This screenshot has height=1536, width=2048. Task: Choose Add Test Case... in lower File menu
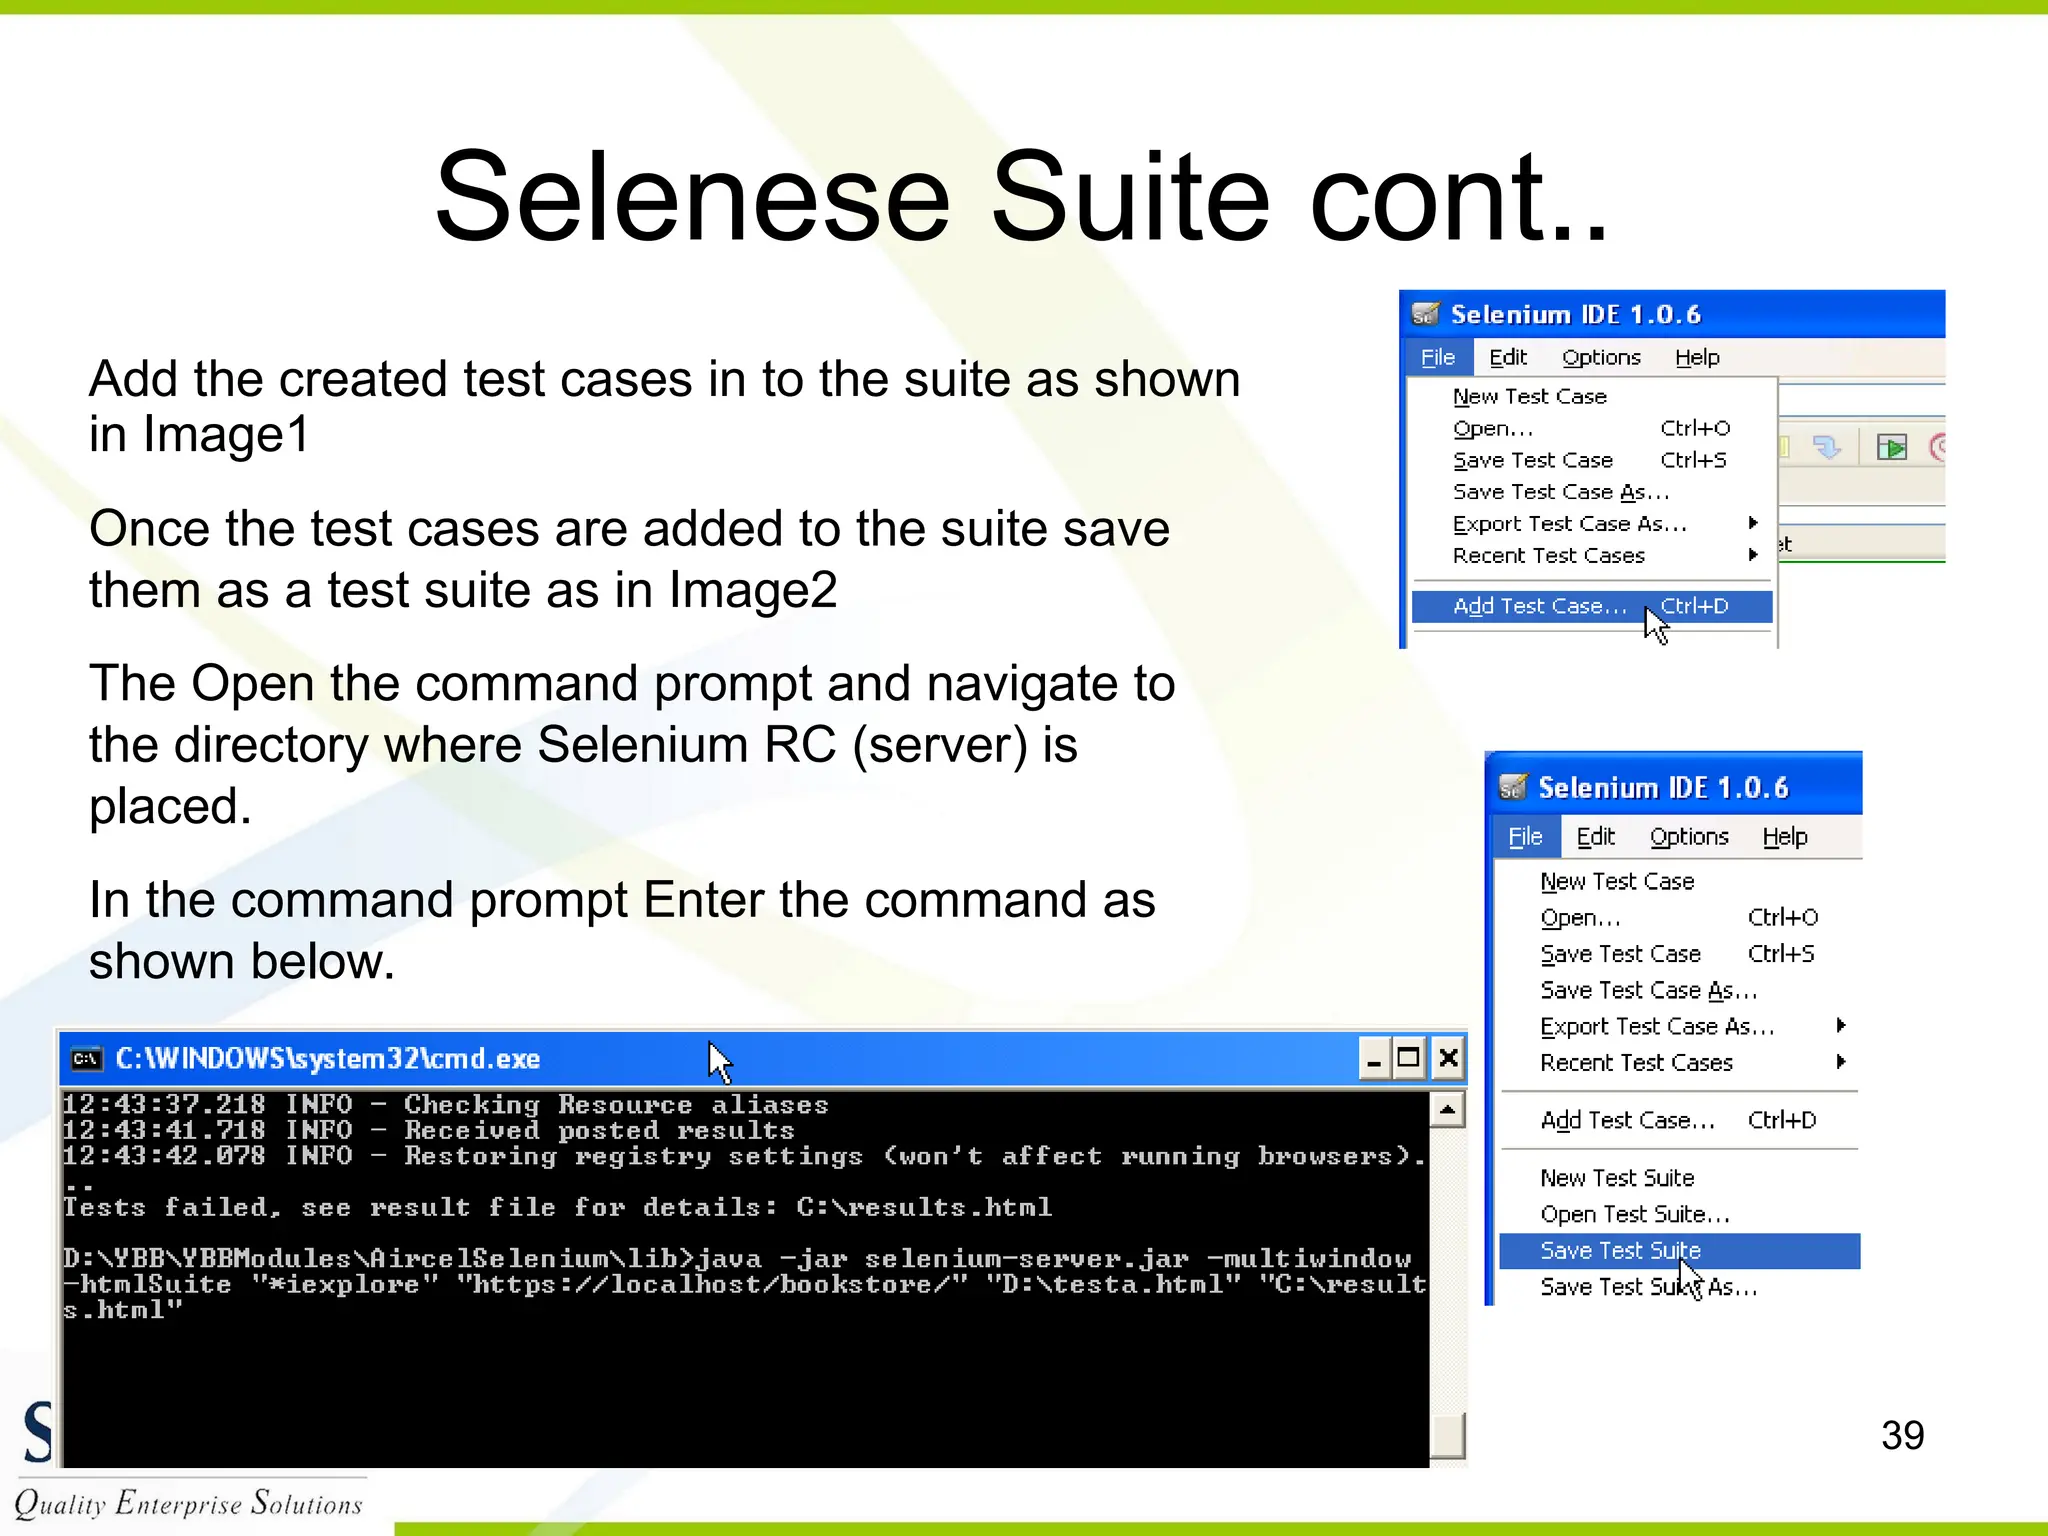(1680, 1120)
